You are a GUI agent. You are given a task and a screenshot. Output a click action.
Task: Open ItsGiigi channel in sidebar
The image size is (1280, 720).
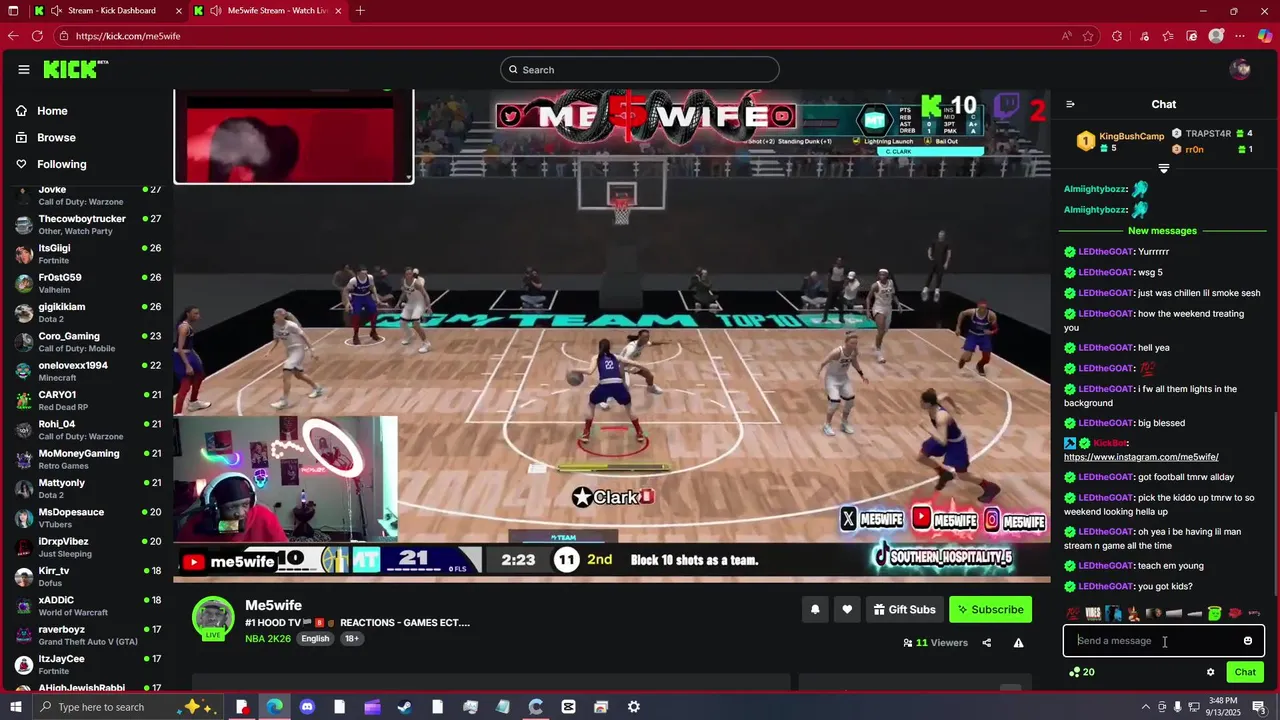pos(88,254)
